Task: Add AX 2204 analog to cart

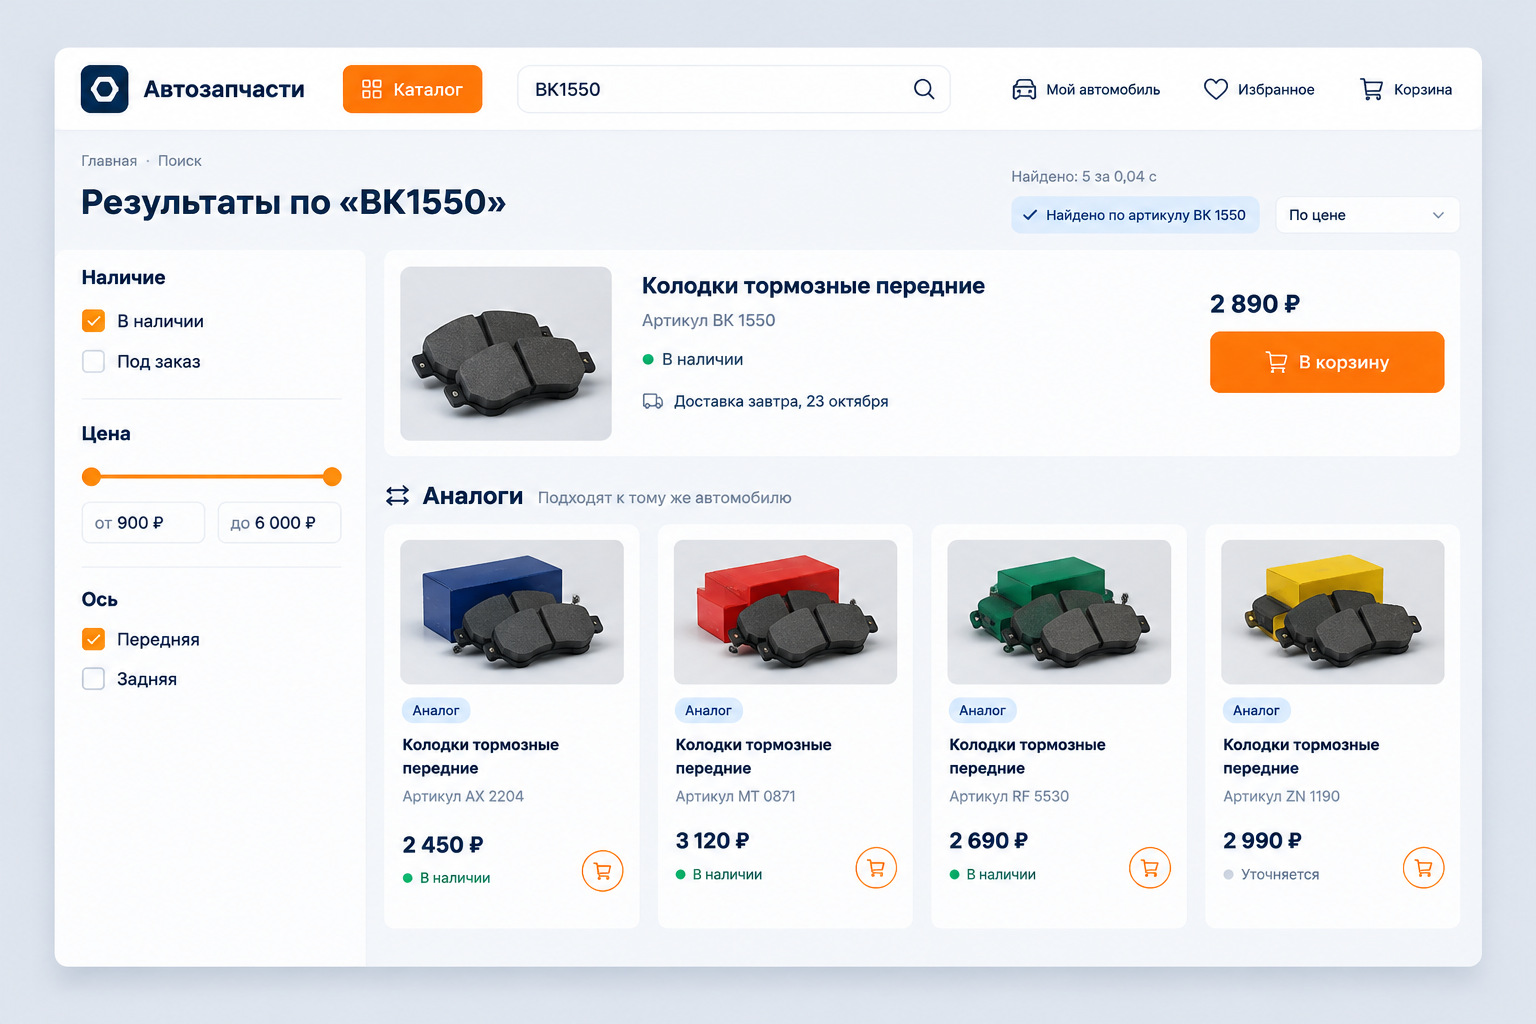Action: (x=602, y=871)
